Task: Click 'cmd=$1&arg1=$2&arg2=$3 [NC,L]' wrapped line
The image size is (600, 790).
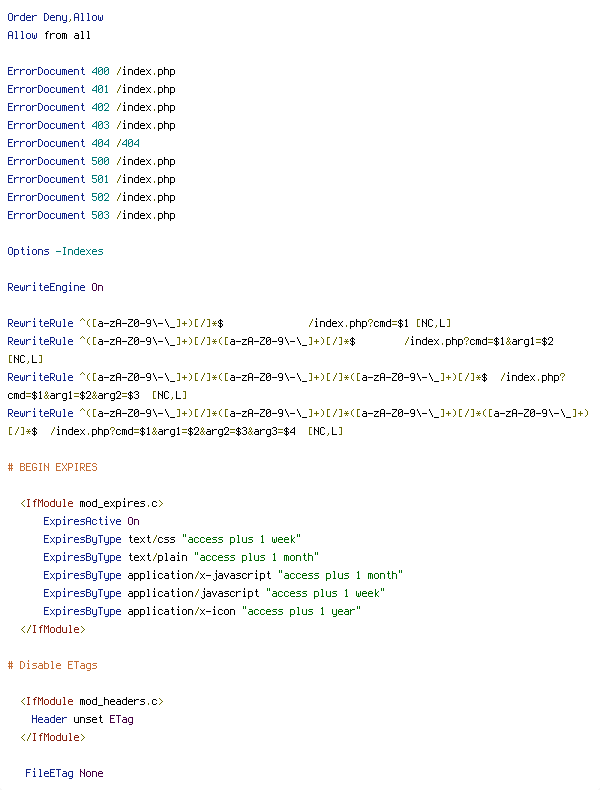Action: 97,396
